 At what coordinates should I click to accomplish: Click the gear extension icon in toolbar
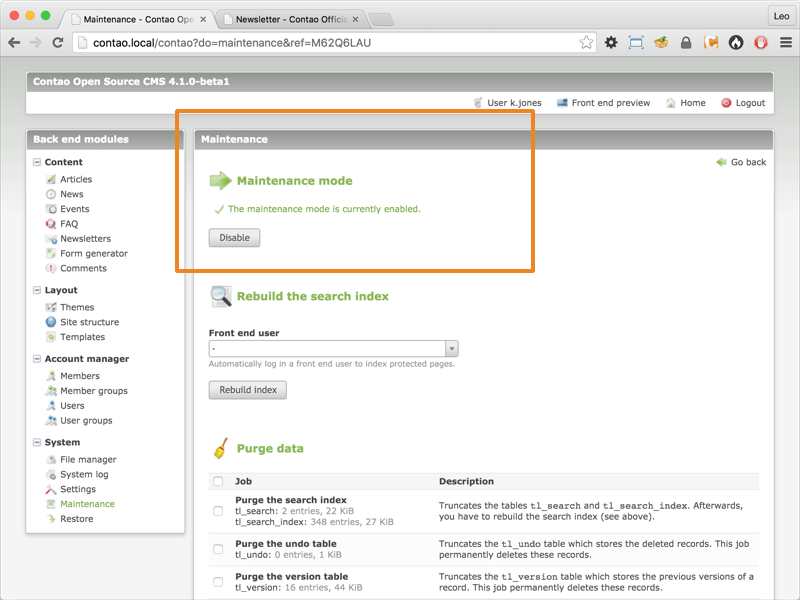611,42
